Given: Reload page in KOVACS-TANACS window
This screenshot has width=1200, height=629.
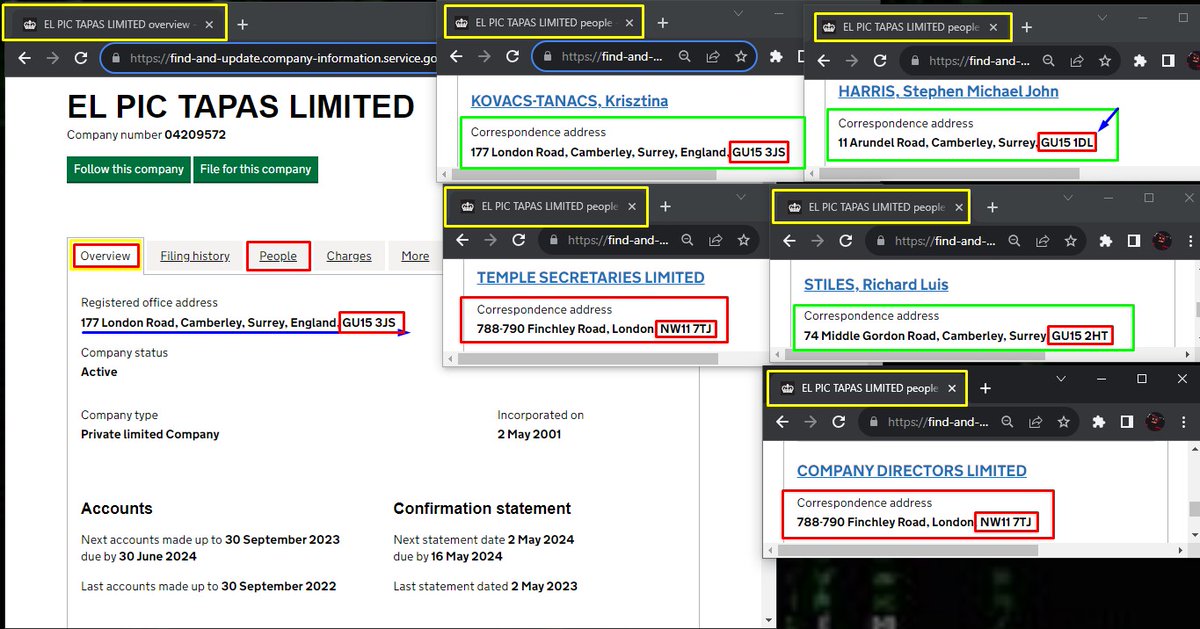Looking at the screenshot, I should tap(512, 57).
